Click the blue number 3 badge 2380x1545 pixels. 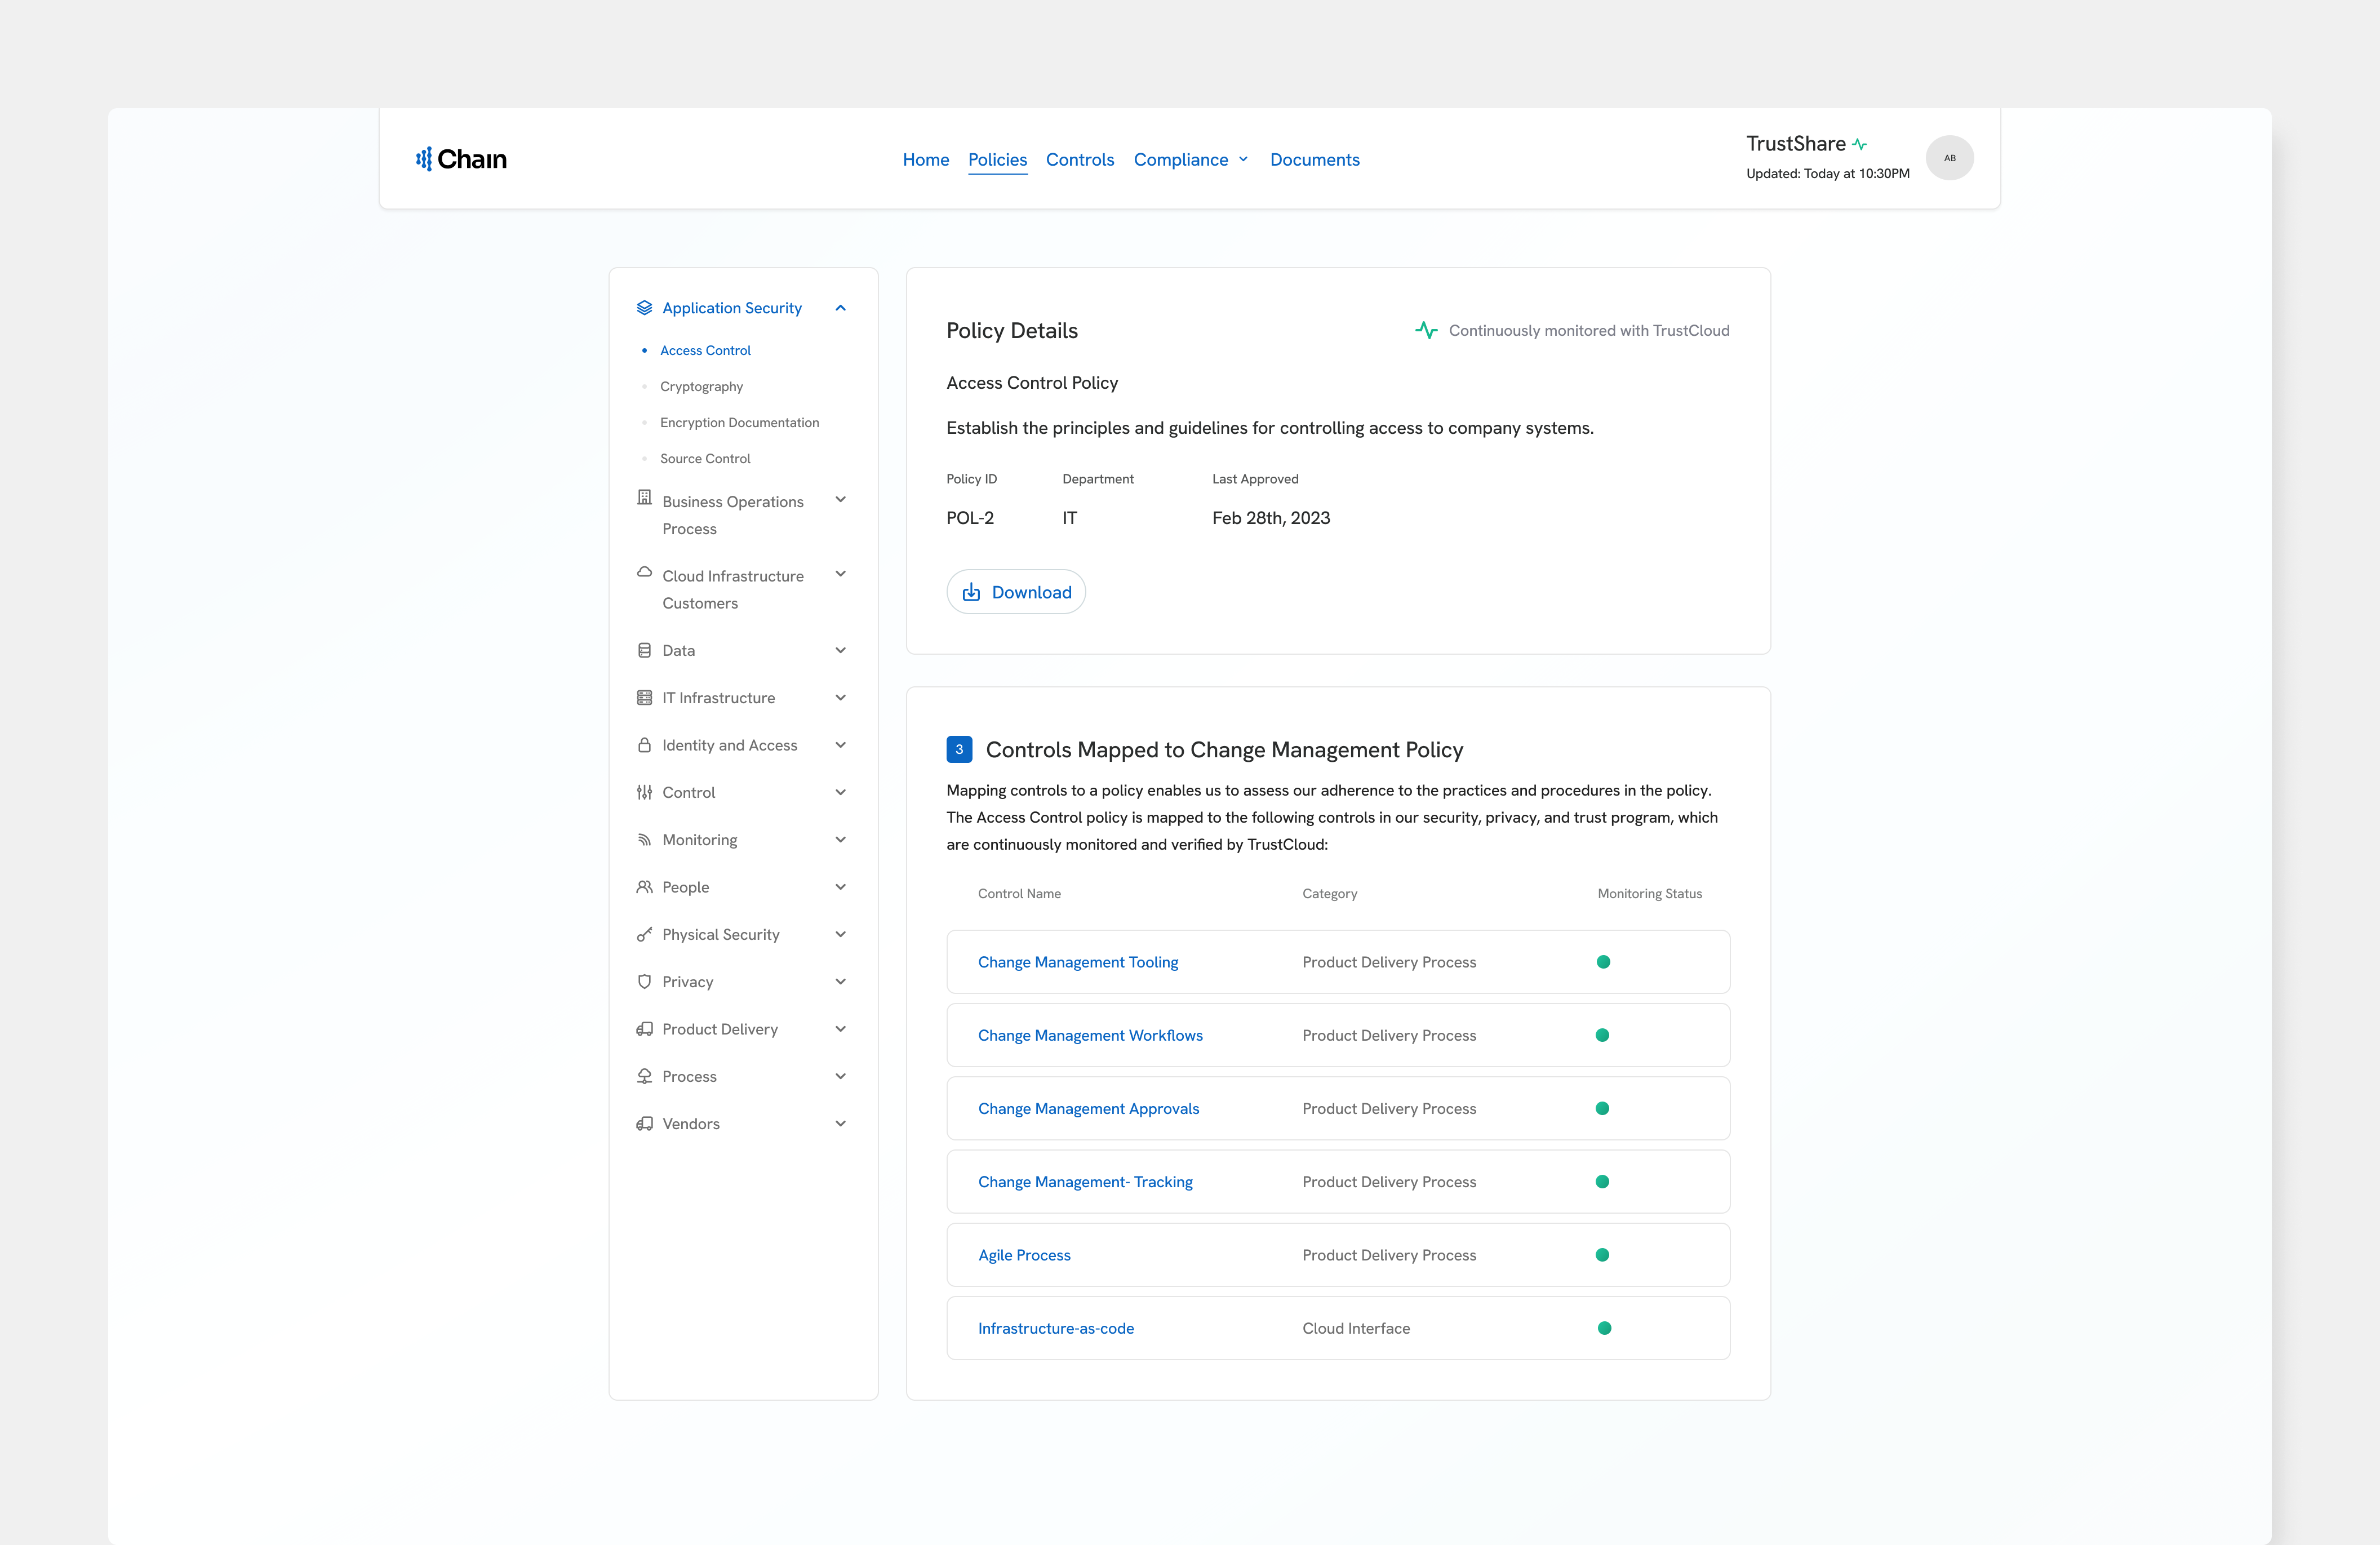(x=959, y=749)
